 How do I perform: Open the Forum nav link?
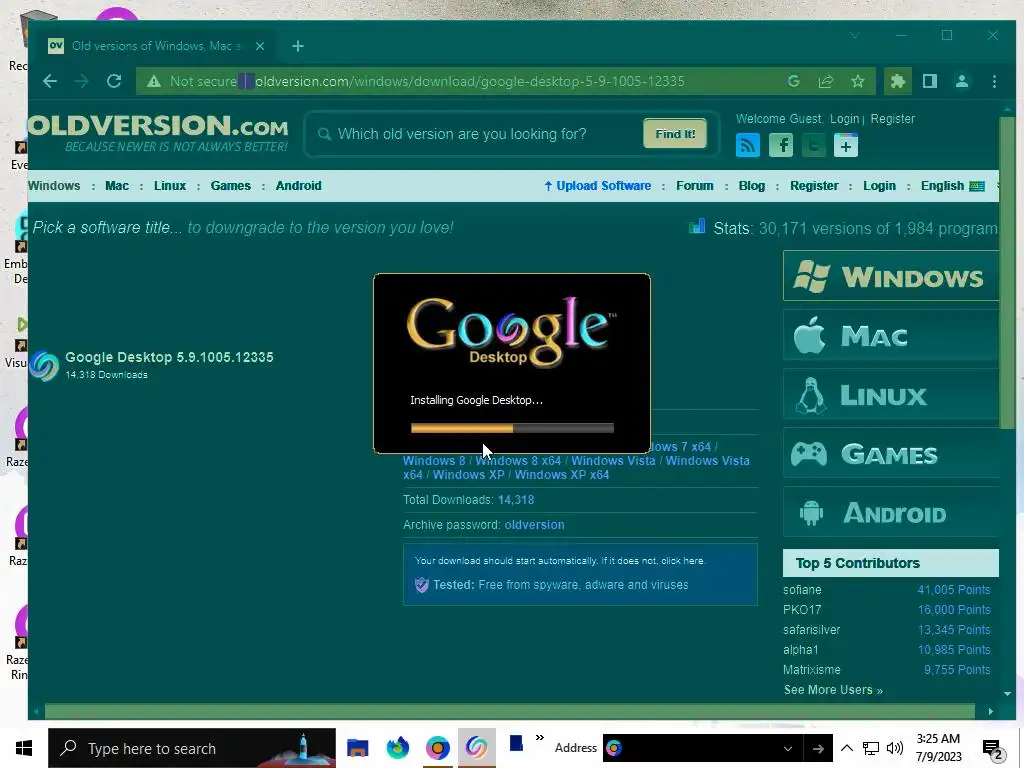click(695, 185)
